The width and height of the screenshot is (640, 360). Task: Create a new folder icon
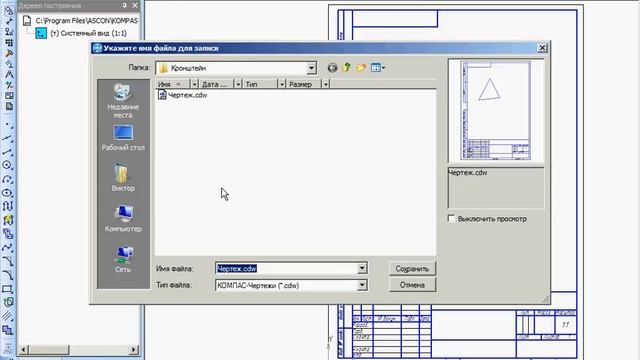[361, 68]
